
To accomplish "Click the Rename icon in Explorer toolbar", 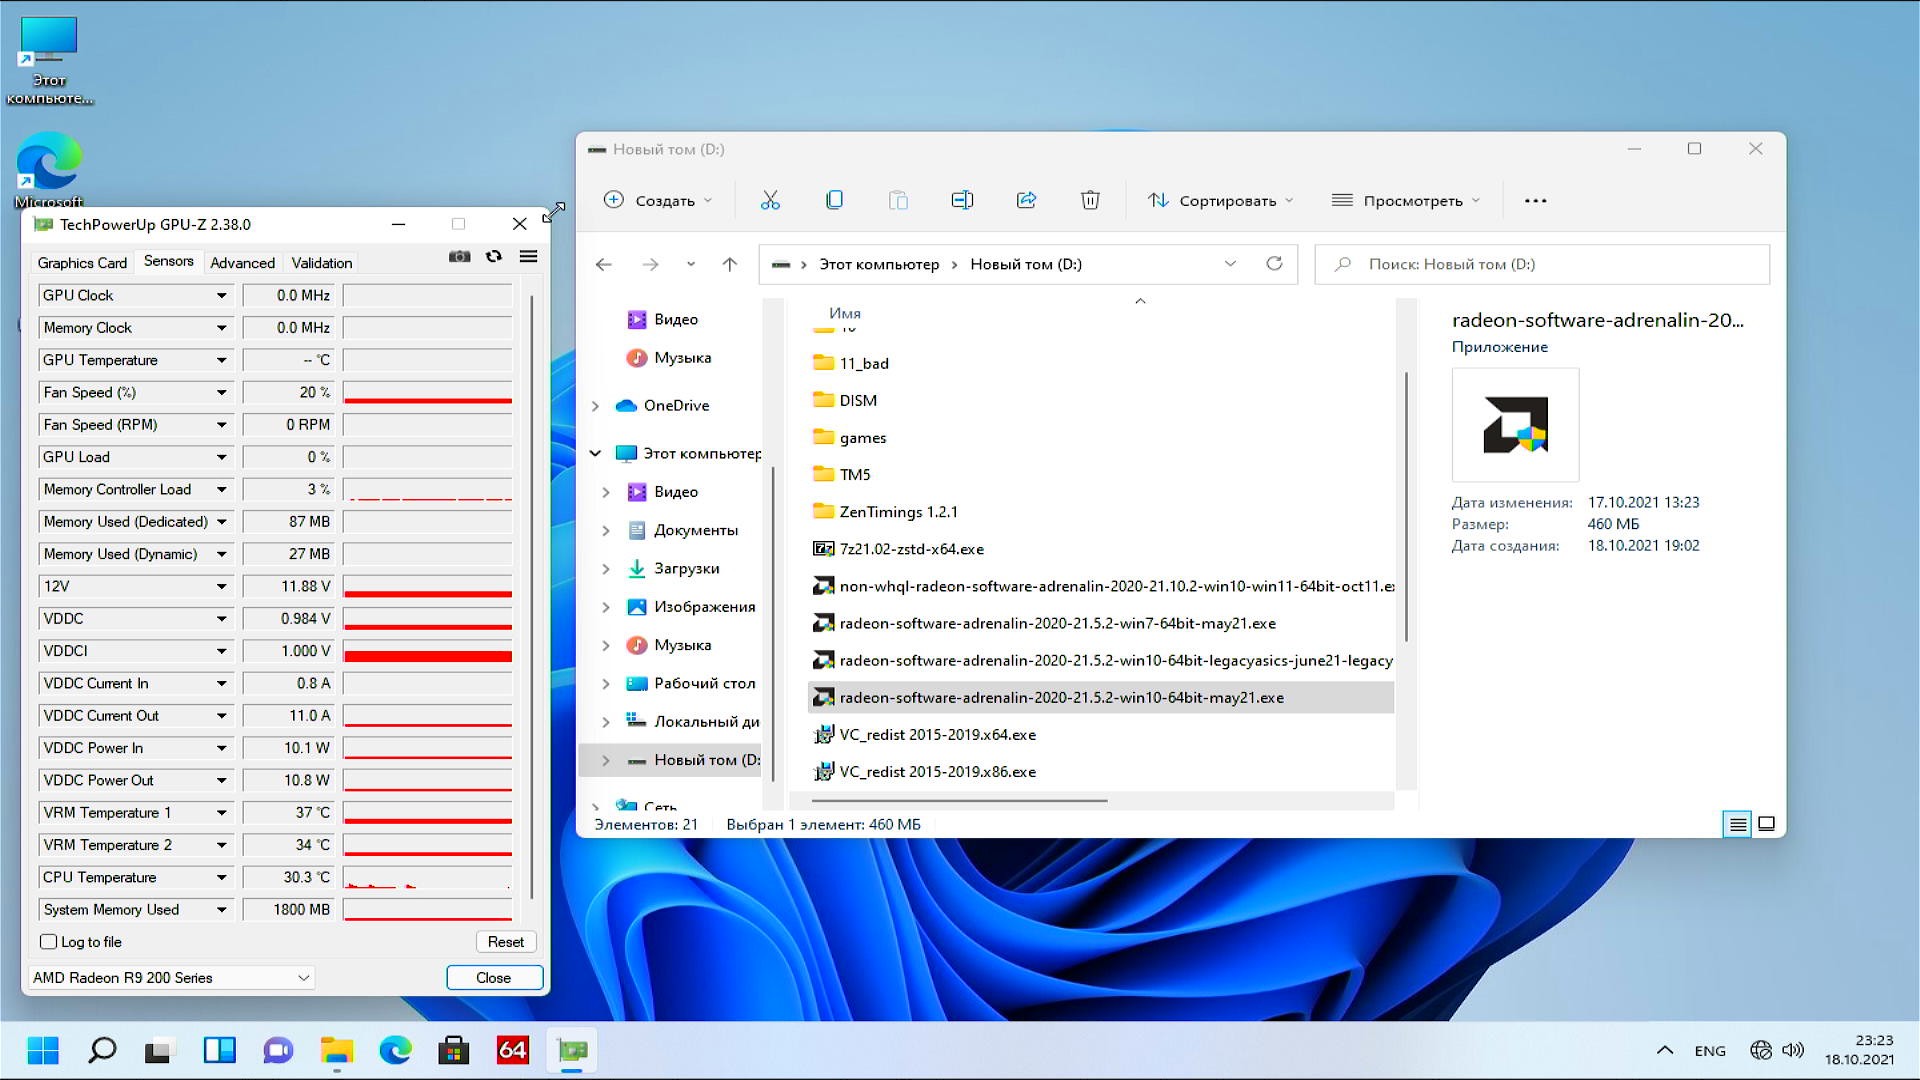I will pyautogui.click(x=962, y=200).
